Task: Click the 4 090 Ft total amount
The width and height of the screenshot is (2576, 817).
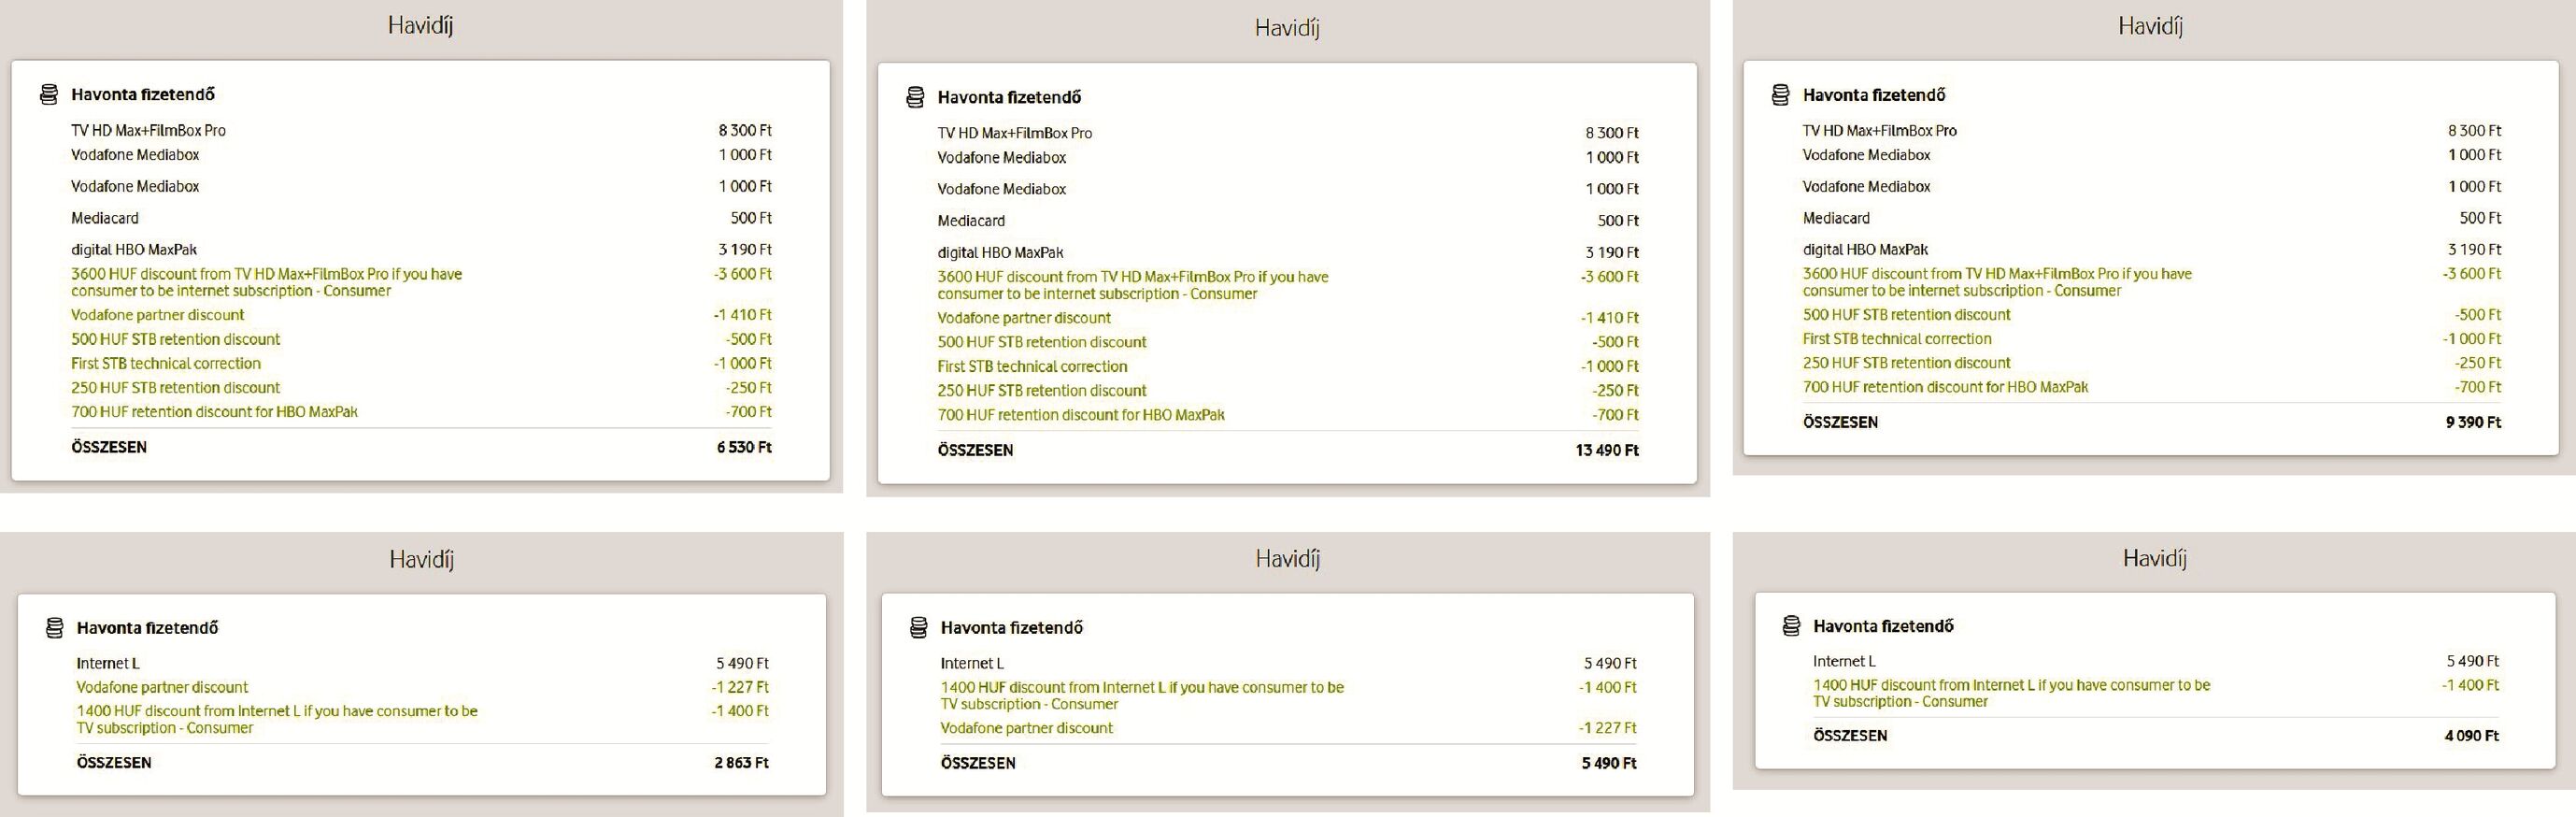Action: point(2471,736)
